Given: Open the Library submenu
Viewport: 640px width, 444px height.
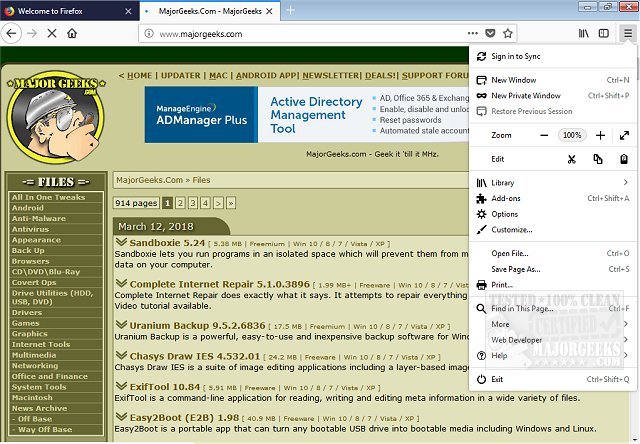Looking at the screenshot, I should 553,183.
